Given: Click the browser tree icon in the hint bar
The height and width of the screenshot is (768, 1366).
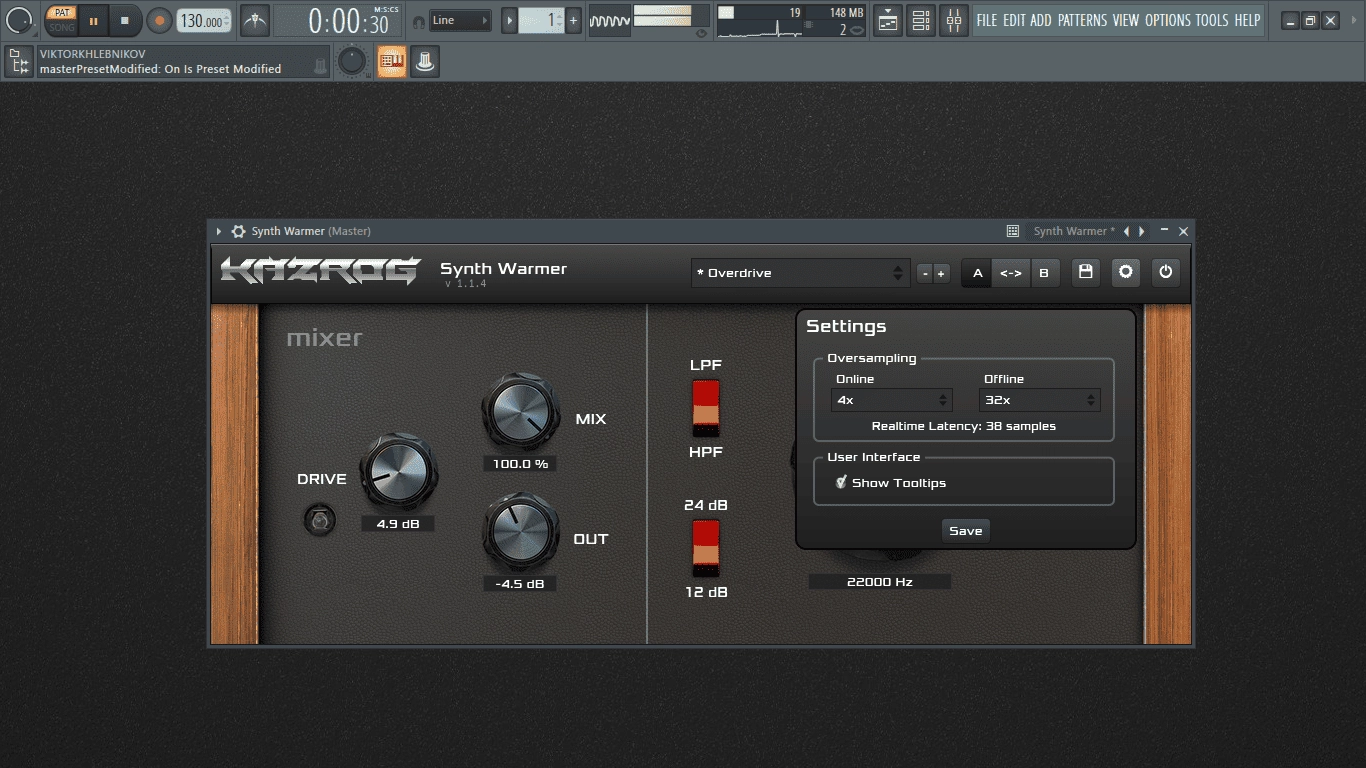Looking at the screenshot, I should (x=18, y=62).
